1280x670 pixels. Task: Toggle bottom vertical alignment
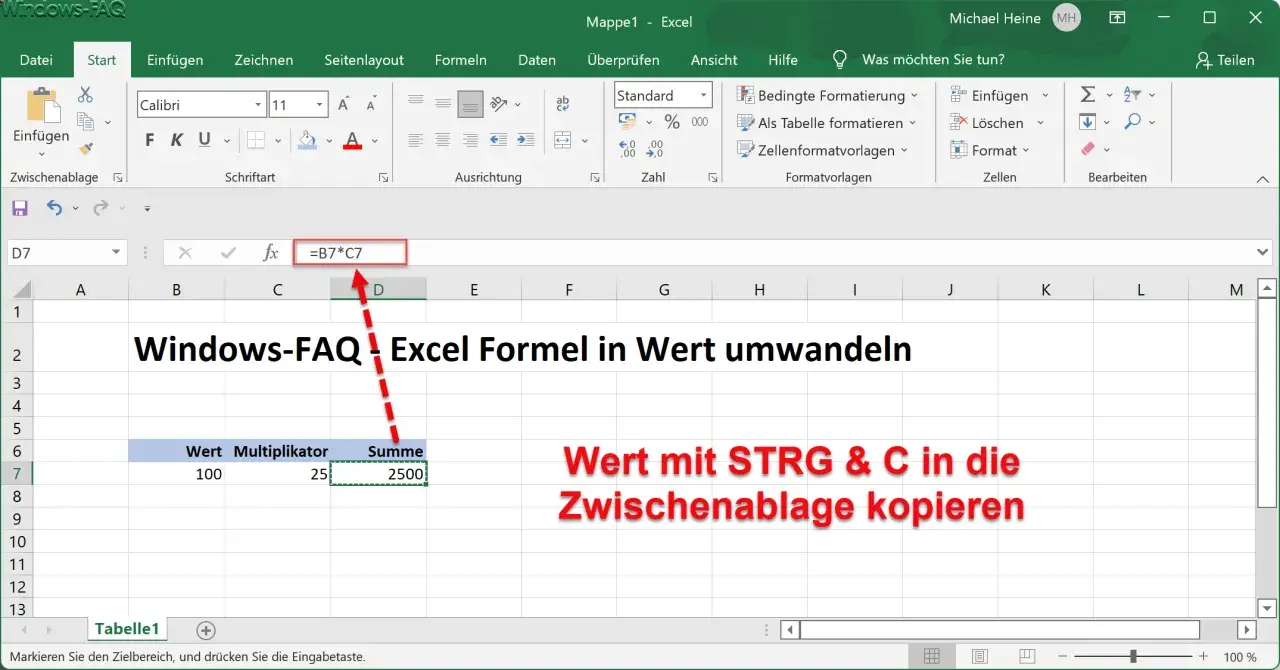[470, 103]
